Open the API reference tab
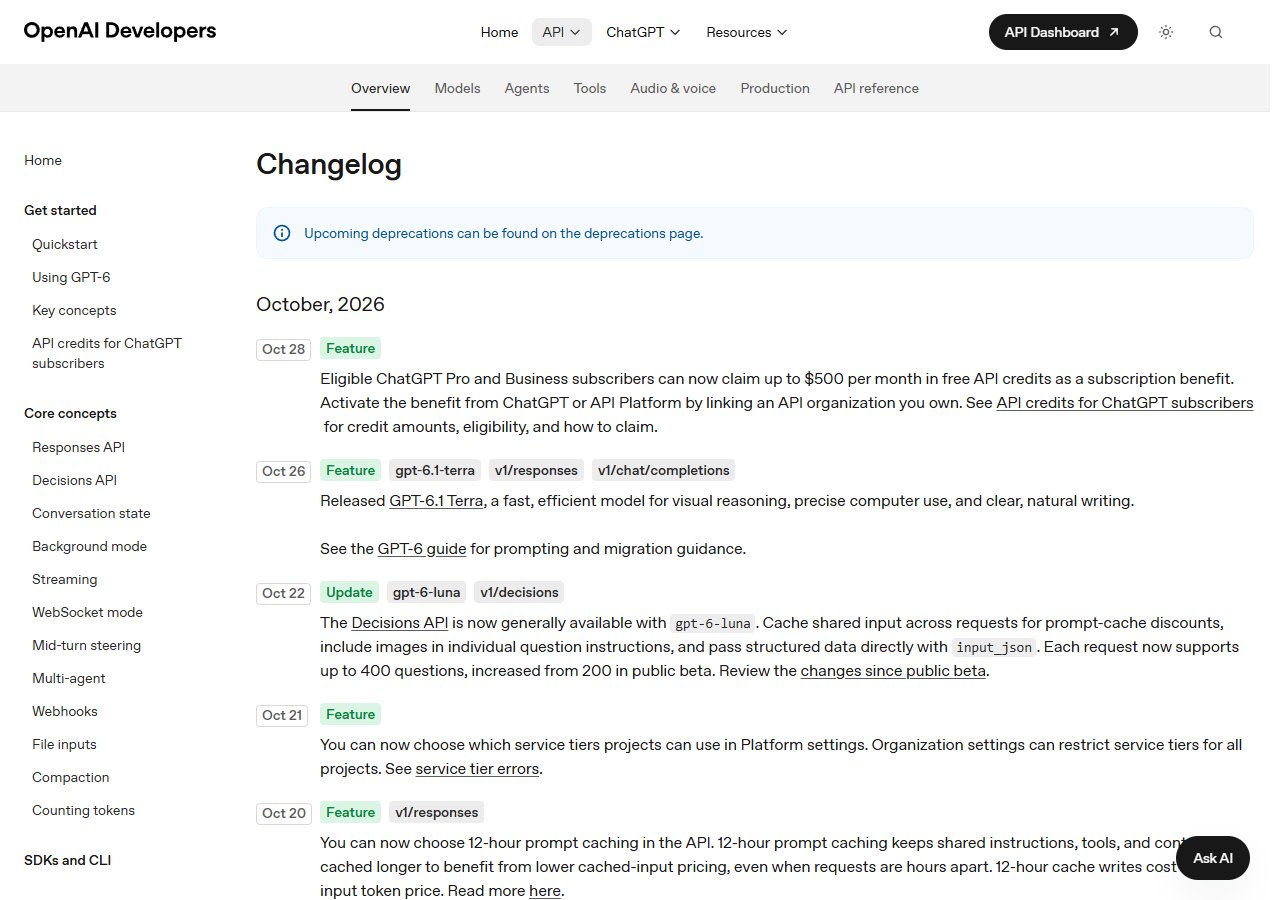The height and width of the screenshot is (900, 1280). coord(876,88)
